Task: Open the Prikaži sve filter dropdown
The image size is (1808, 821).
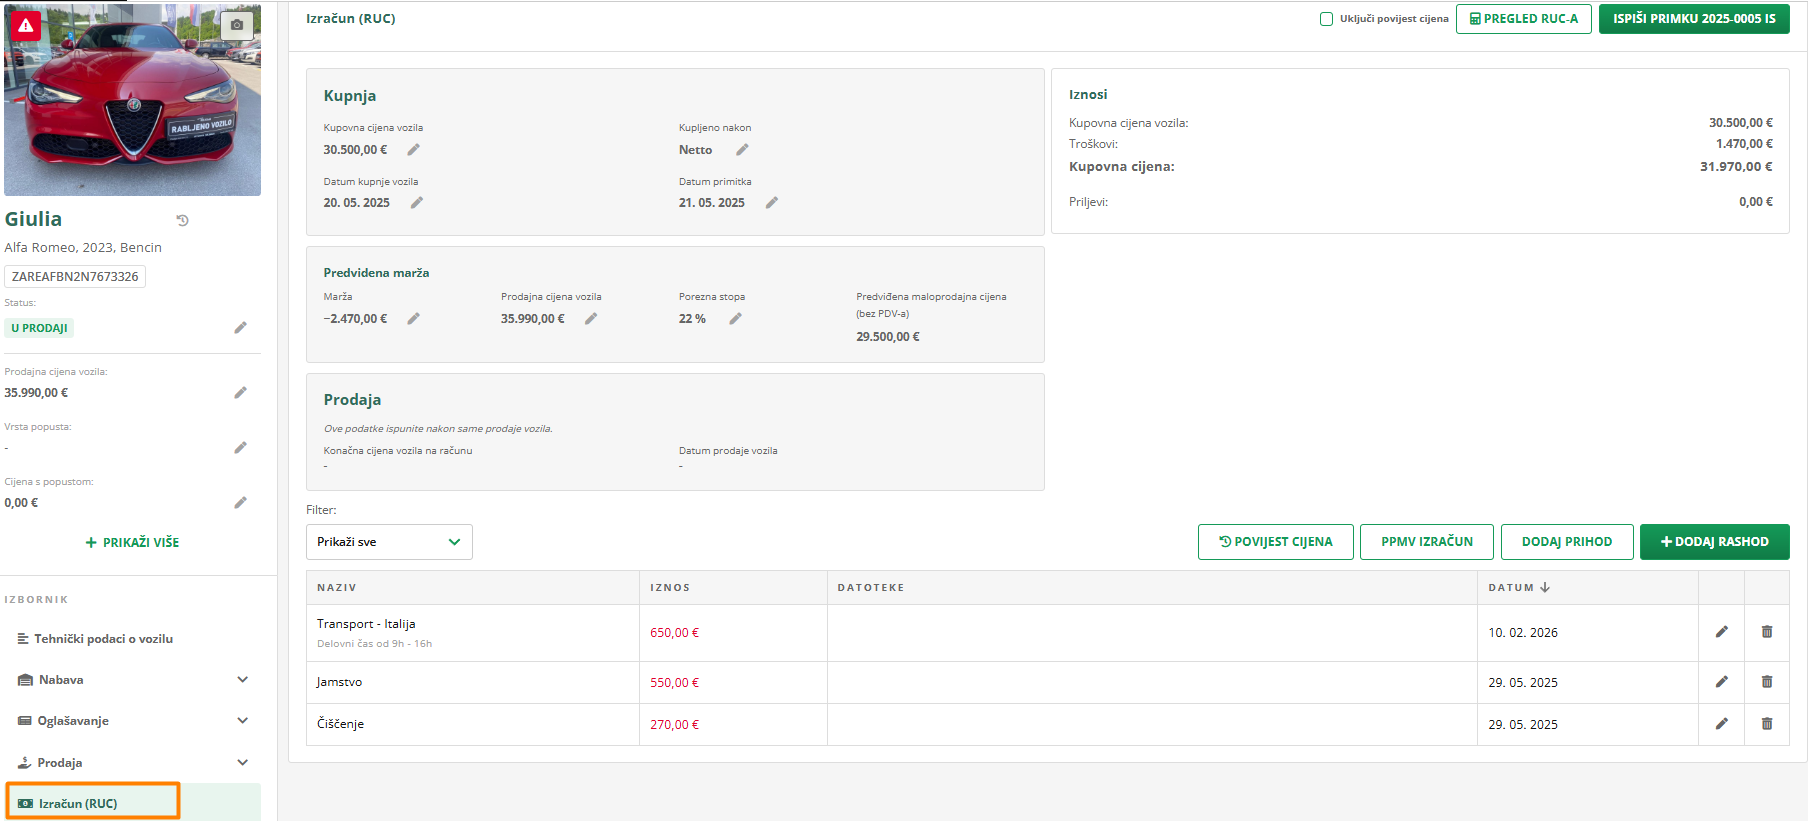Action: pos(389,542)
